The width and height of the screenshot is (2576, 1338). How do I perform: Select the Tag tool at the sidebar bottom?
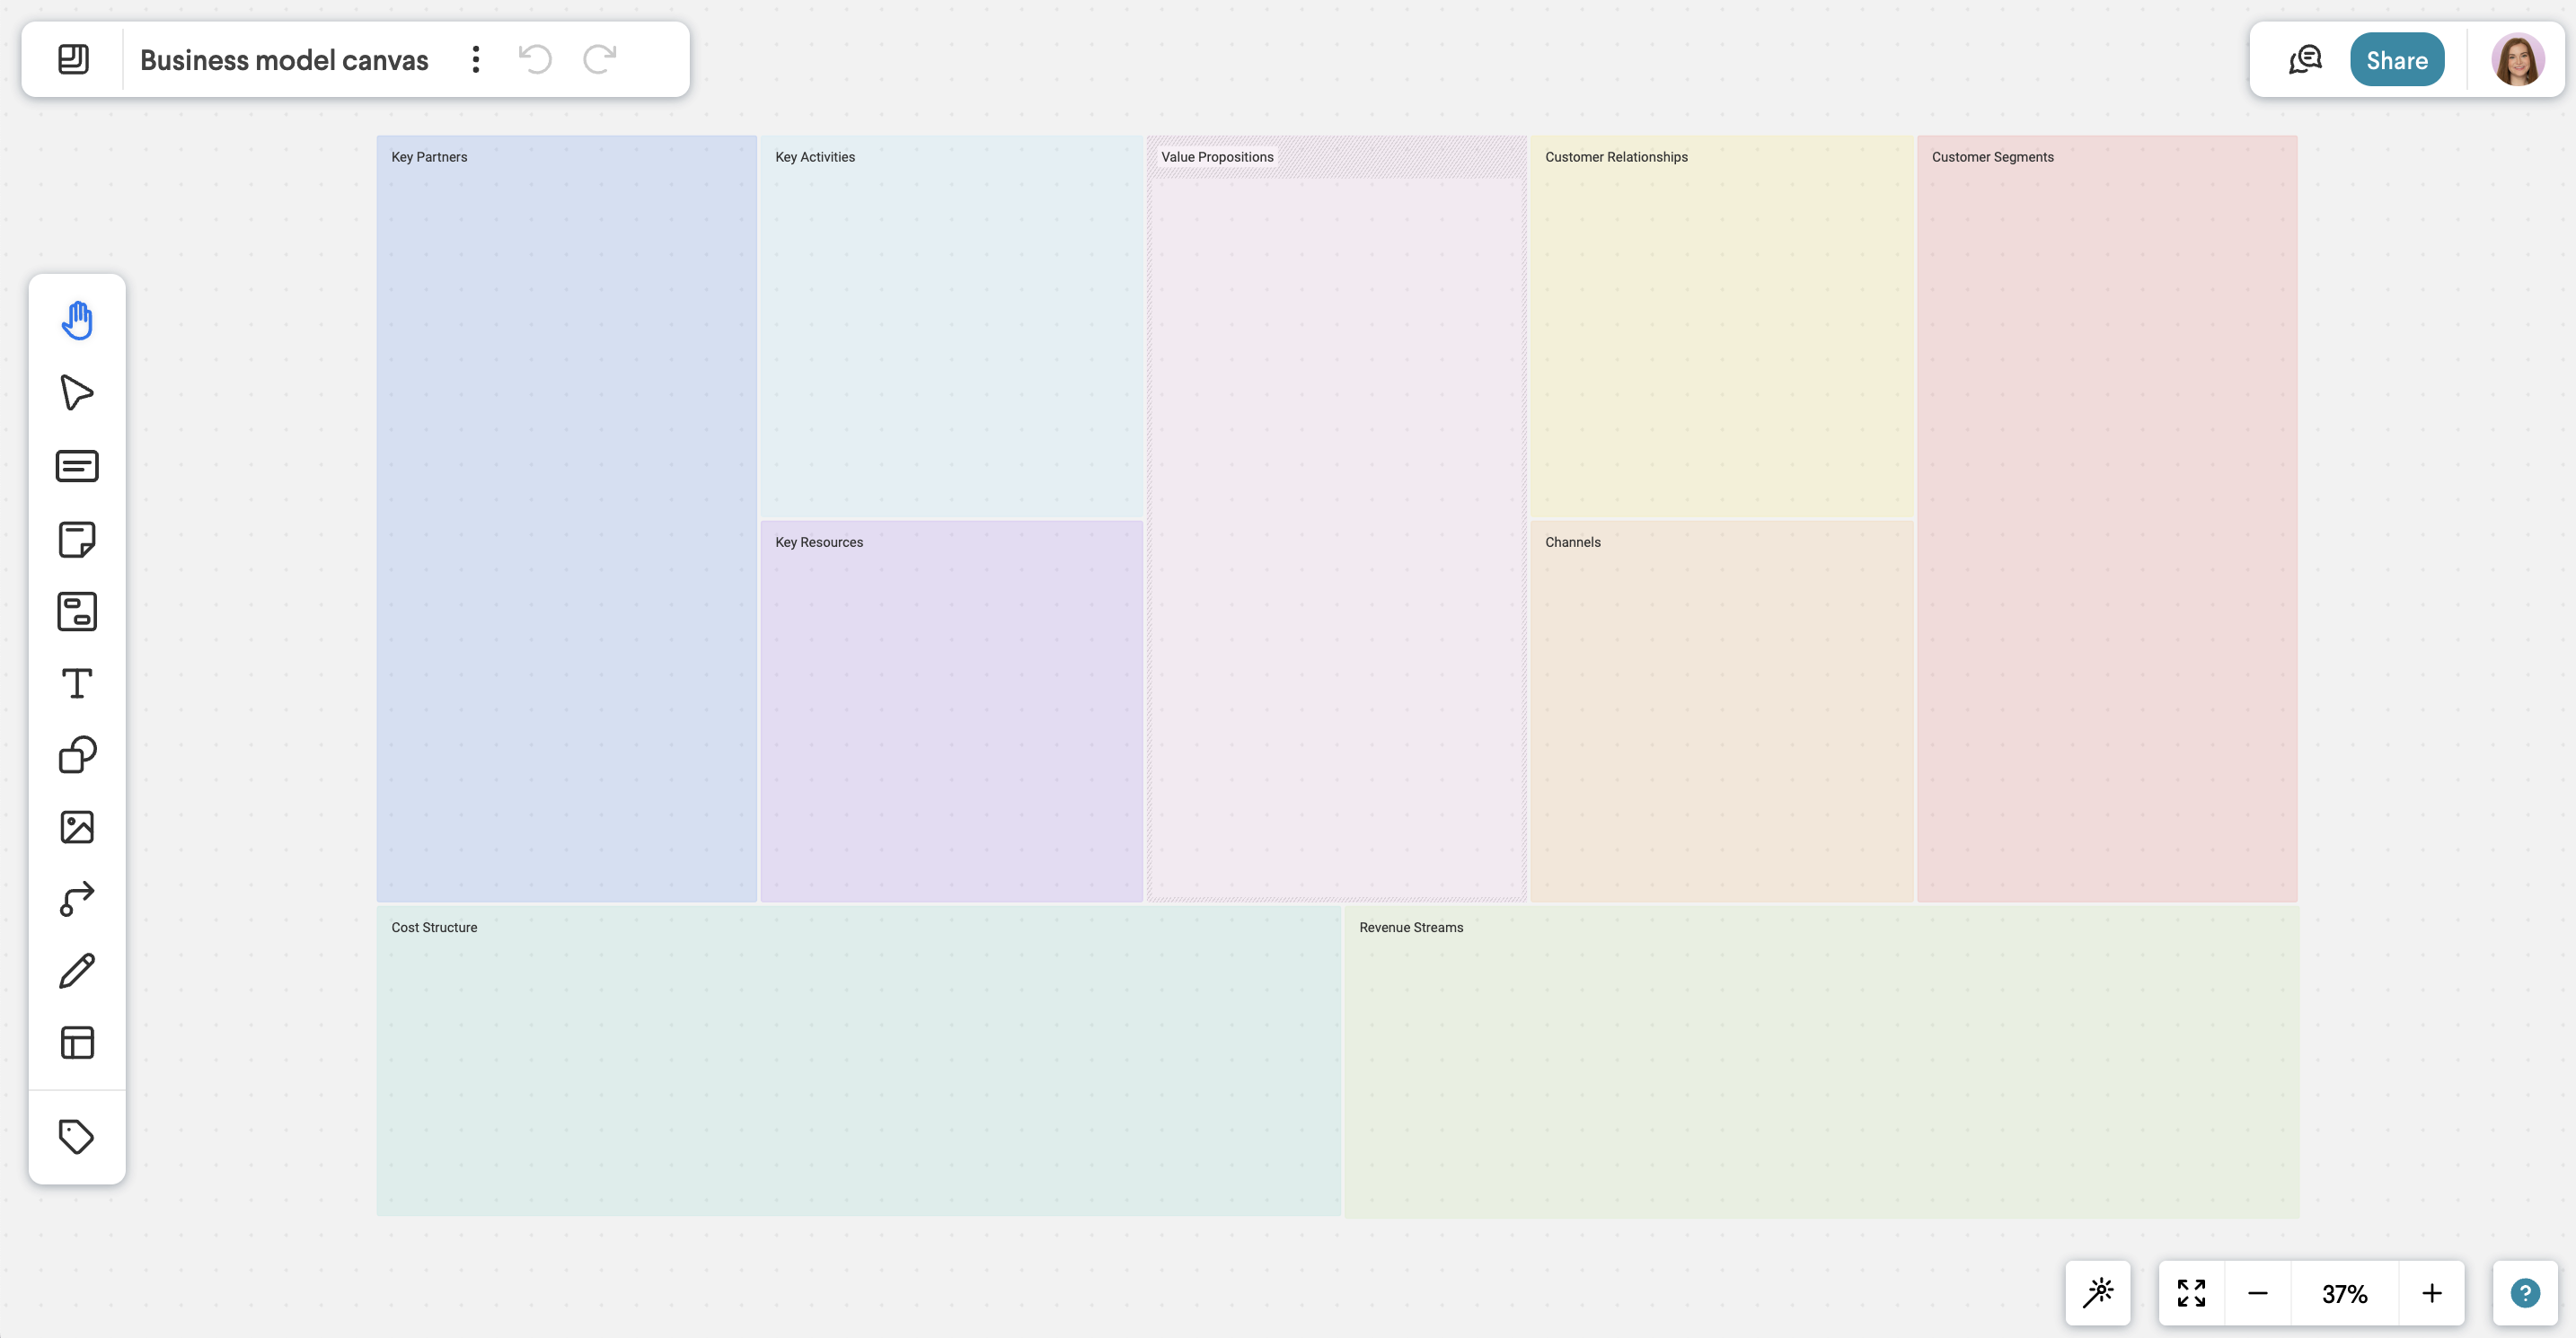tap(77, 1136)
